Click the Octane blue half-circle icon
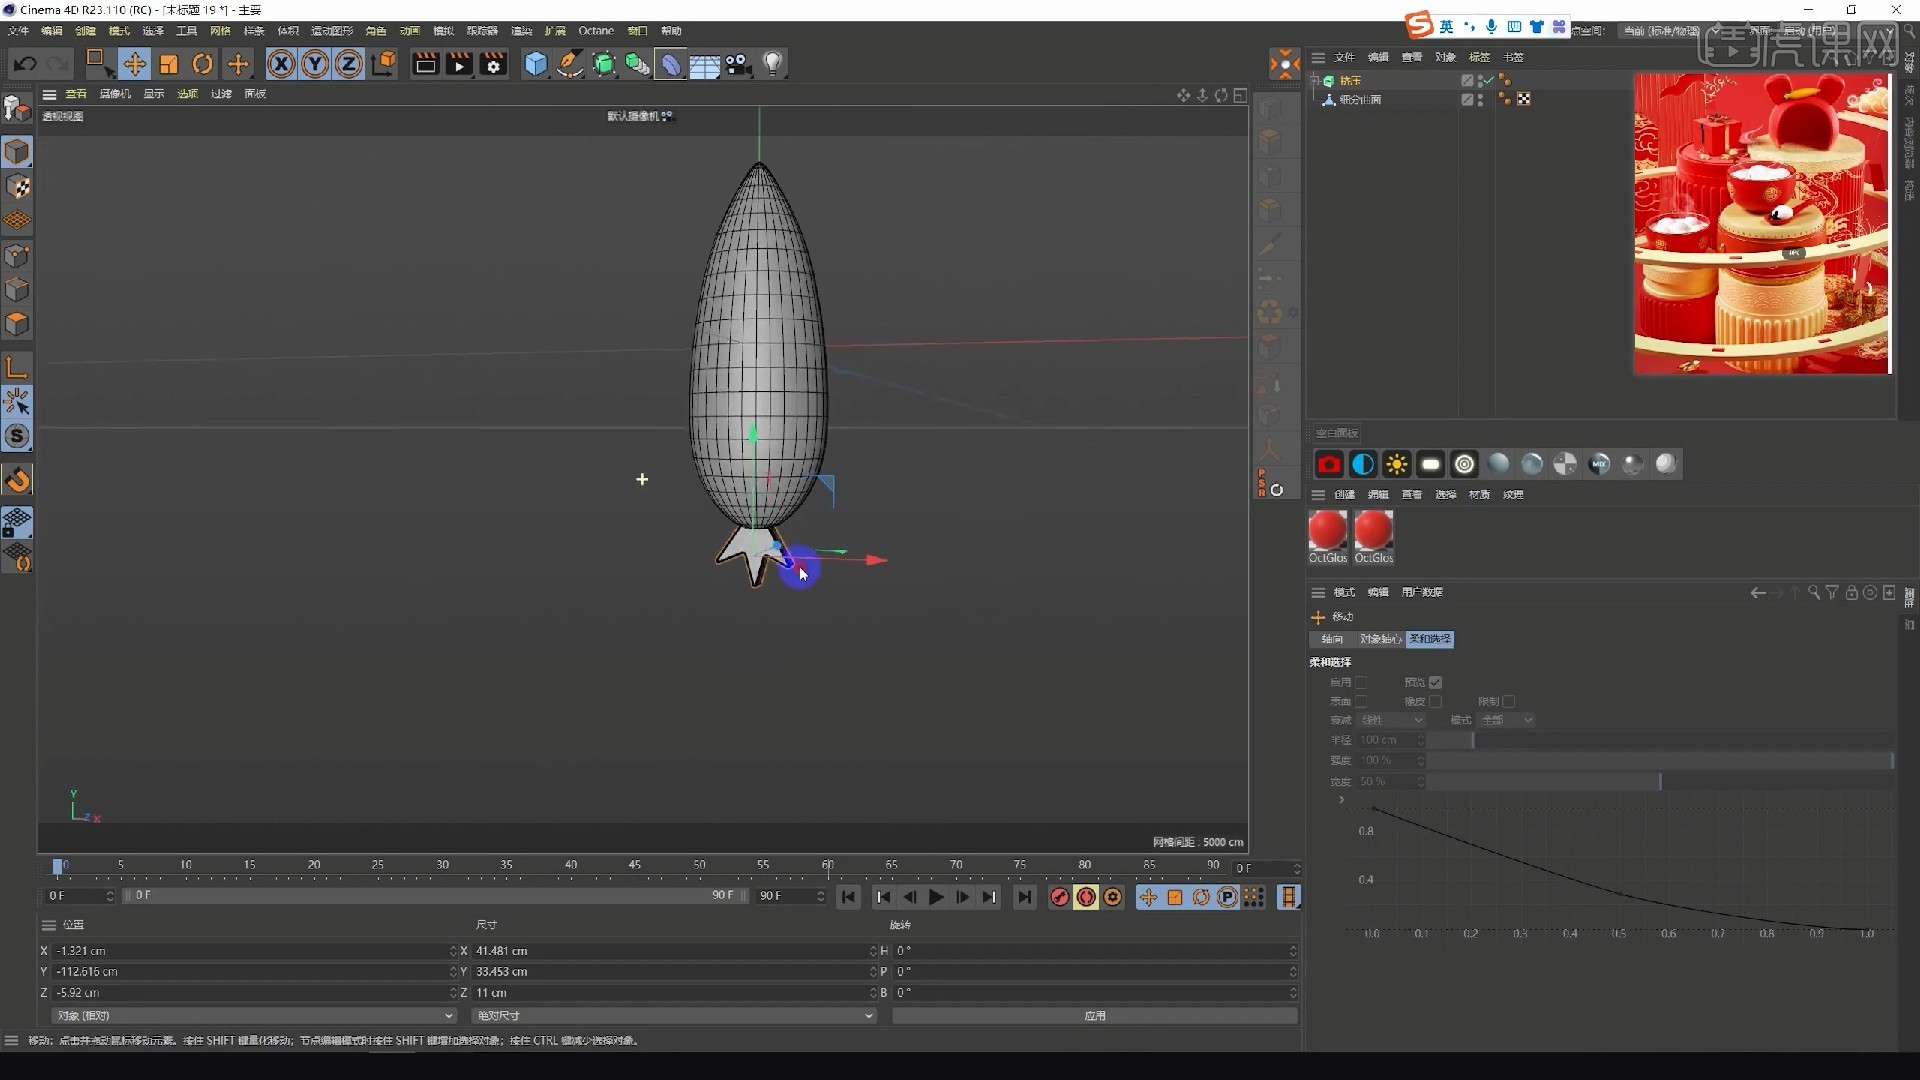This screenshot has height=1080, width=1920. [x=1363, y=464]
